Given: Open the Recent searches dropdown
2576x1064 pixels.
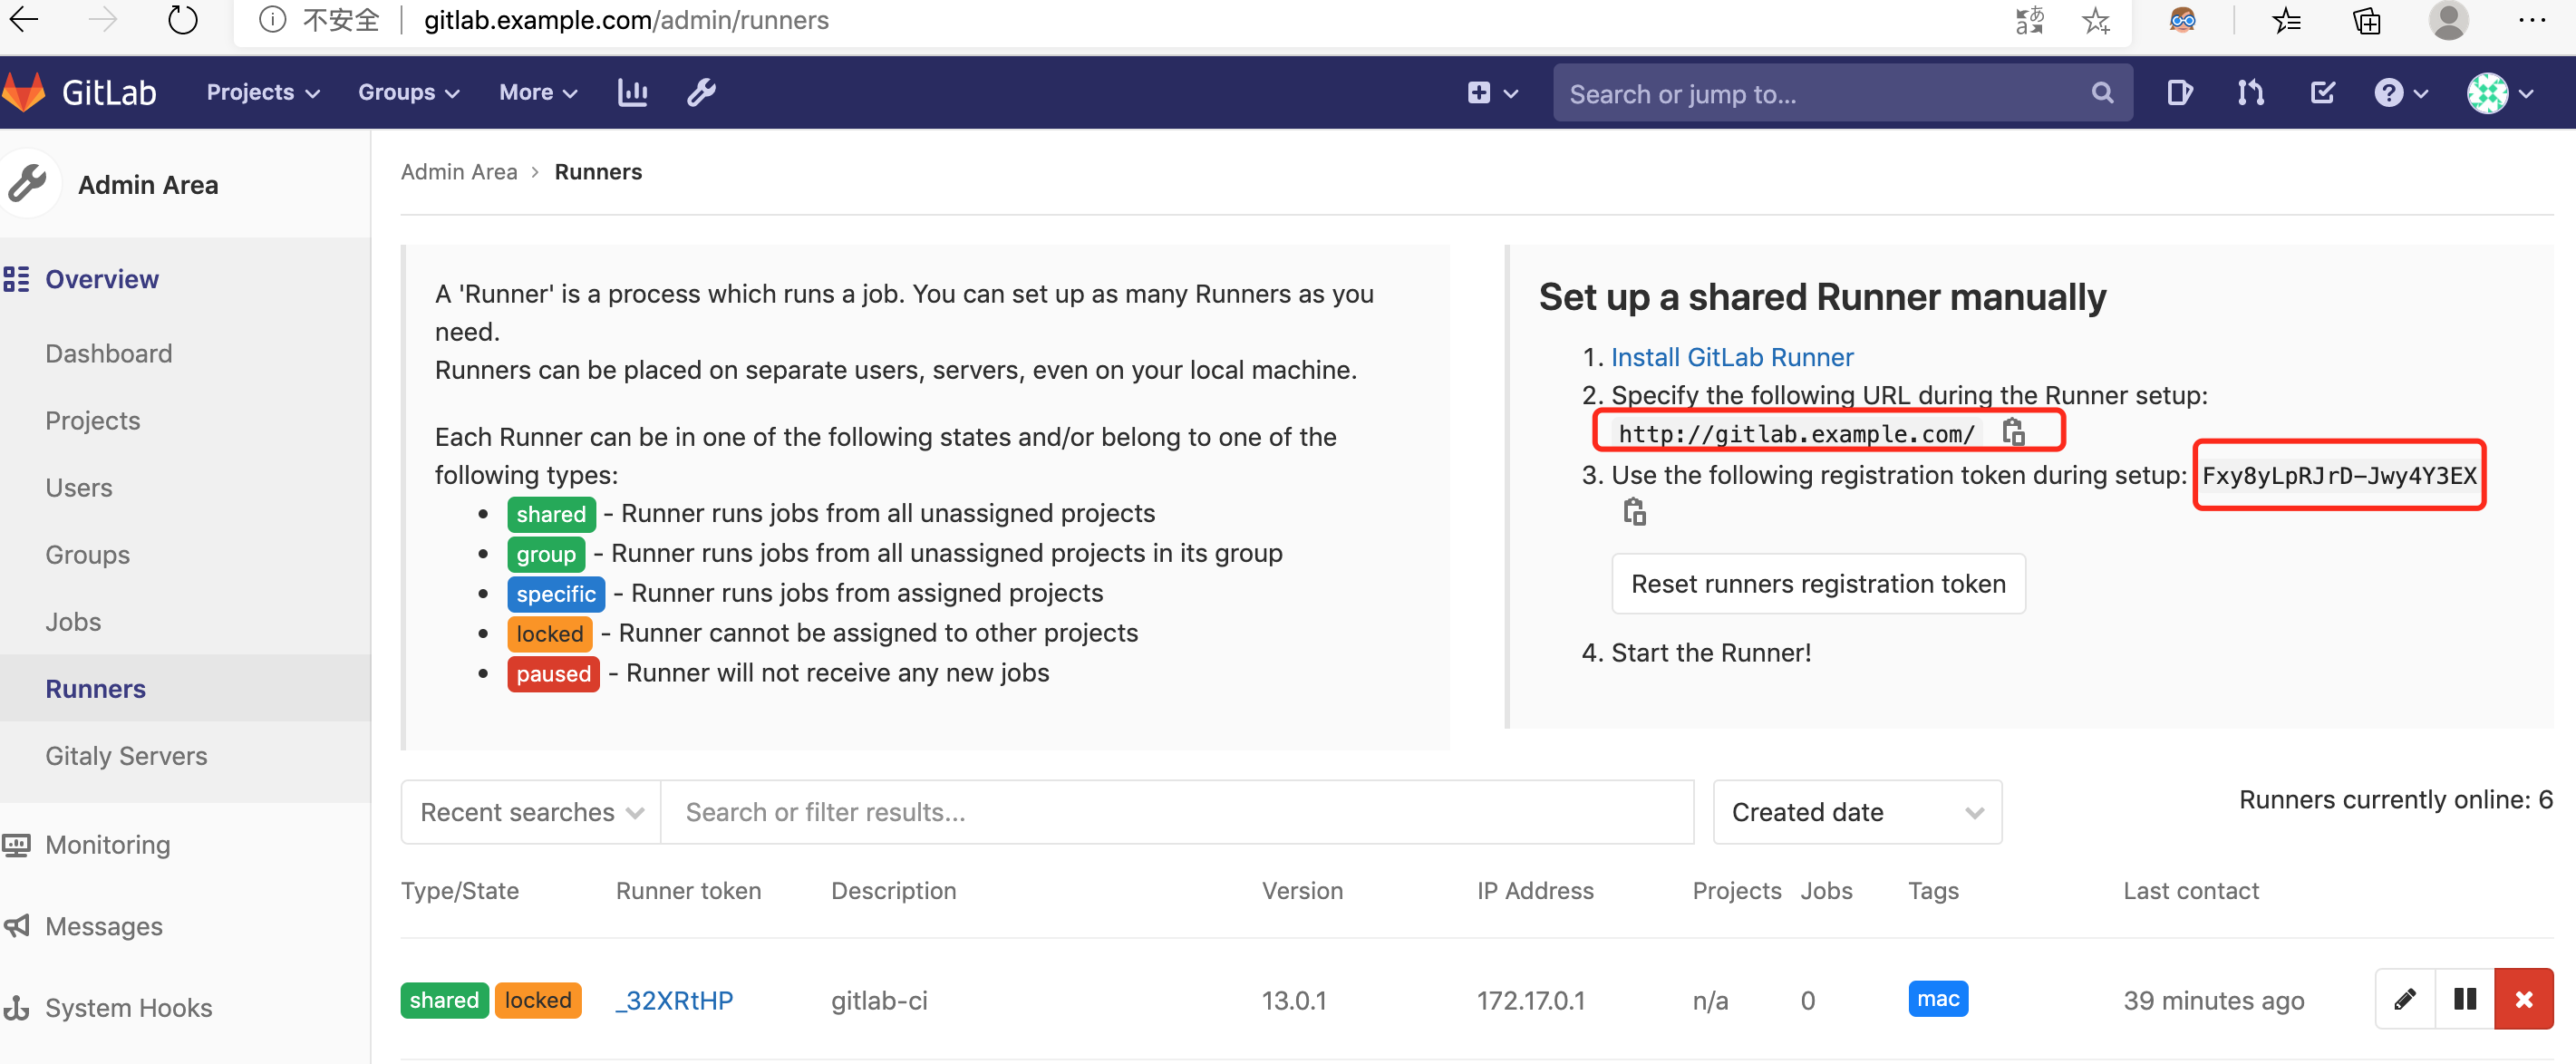Looking at the screenshot, I should [531, 812].
